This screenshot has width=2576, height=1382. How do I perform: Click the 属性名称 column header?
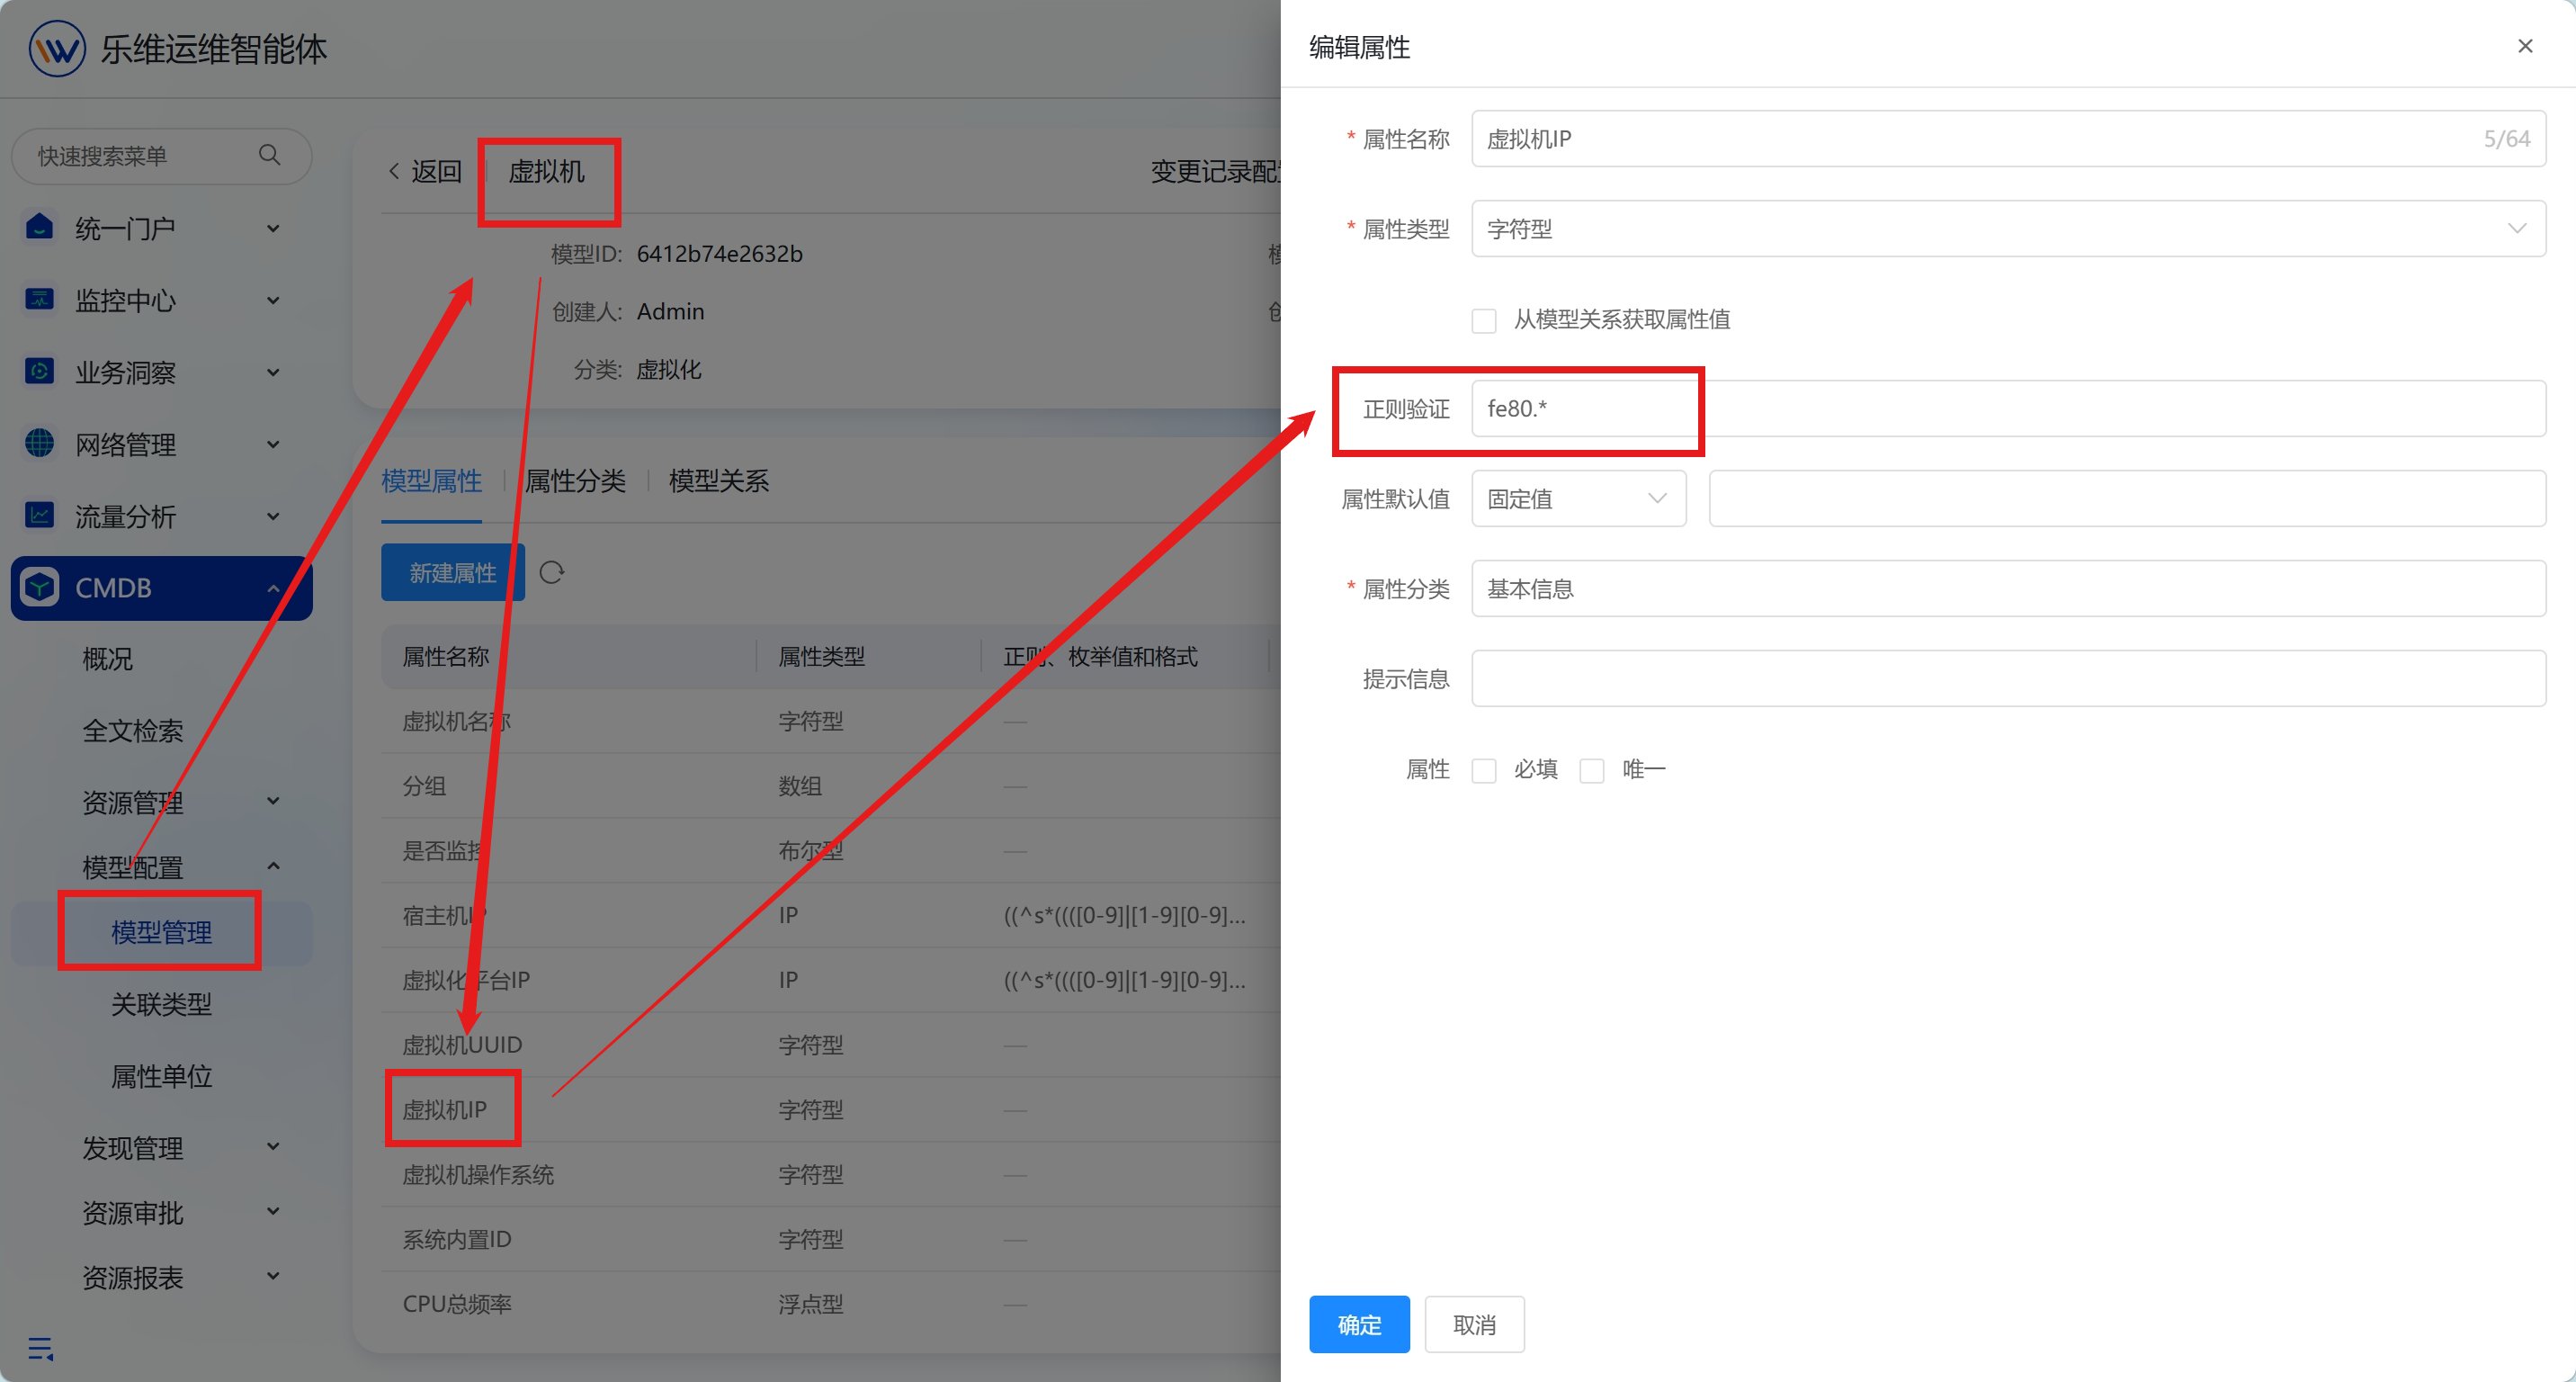click(x=445, y=656)
